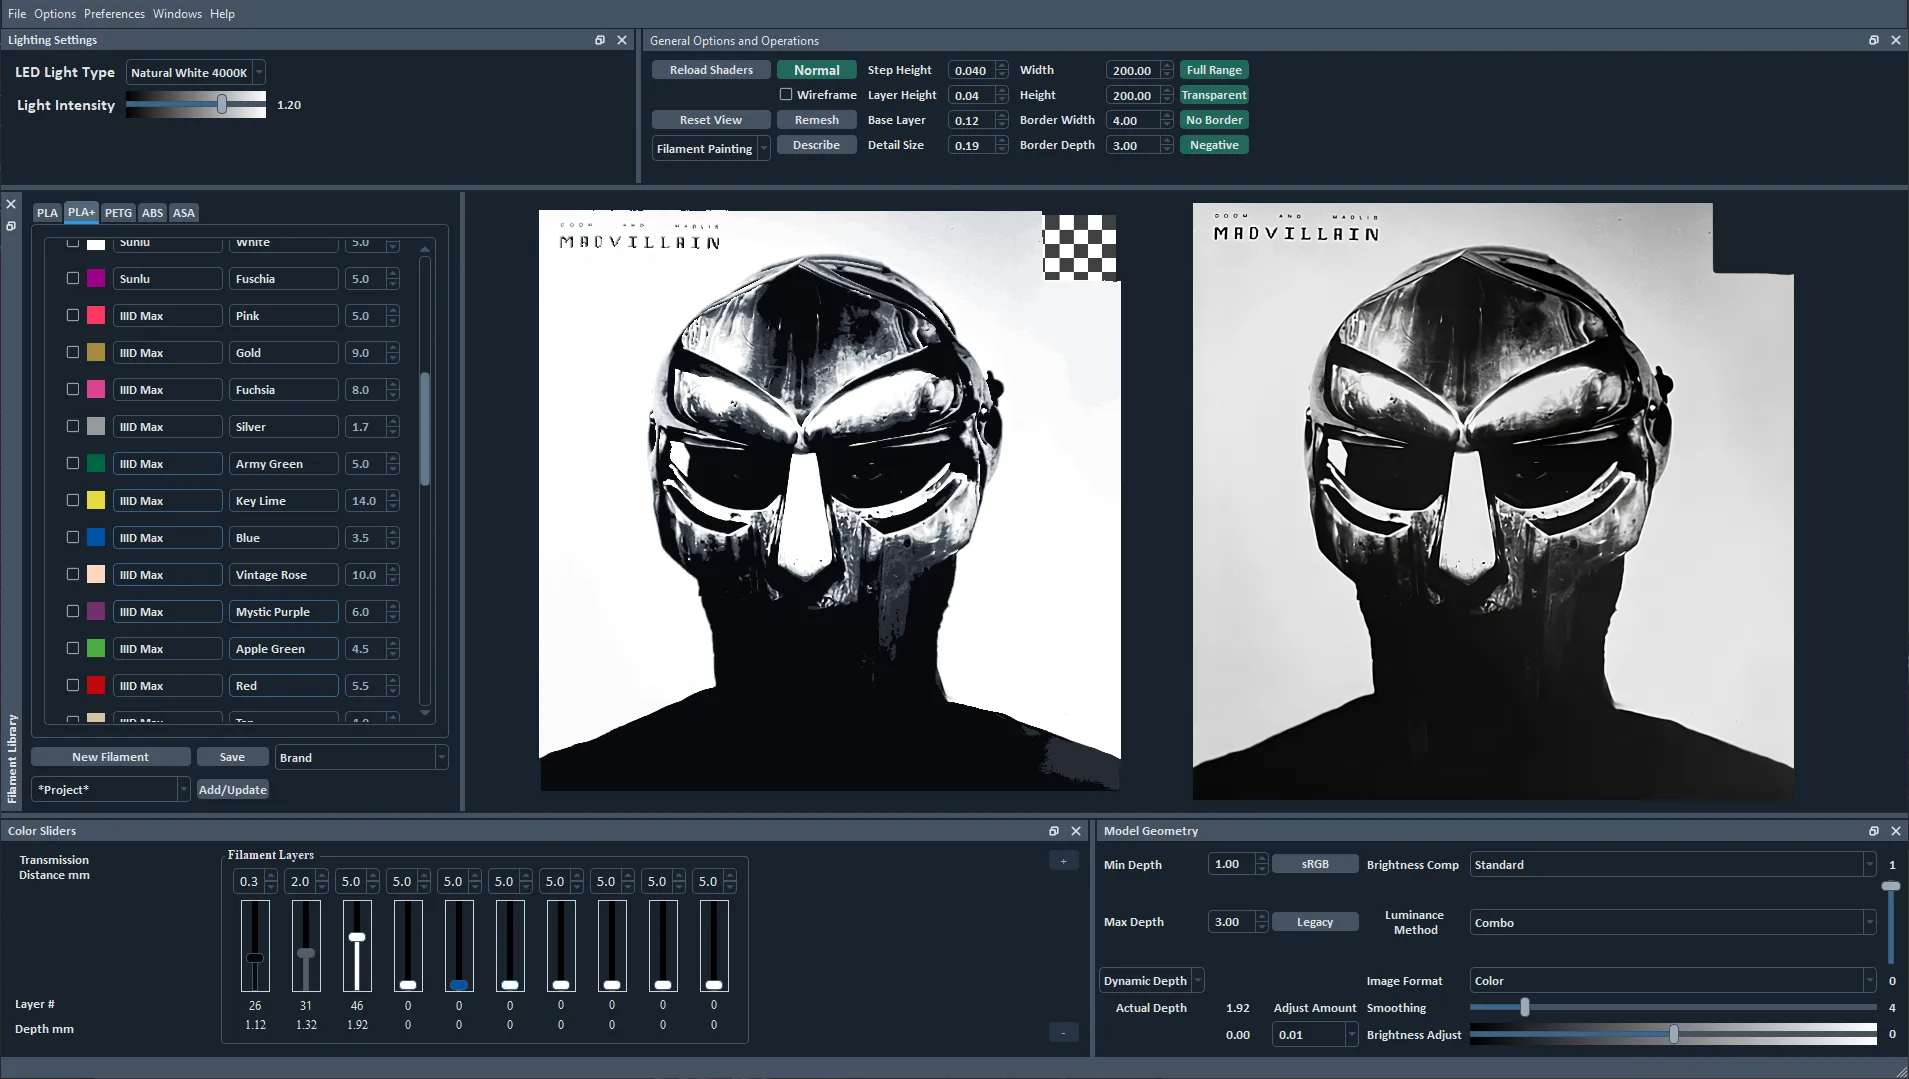Screen dimensions: 1909x1079
Task: Close the Filament Library sidebar
Action: (x=10, y=203)
